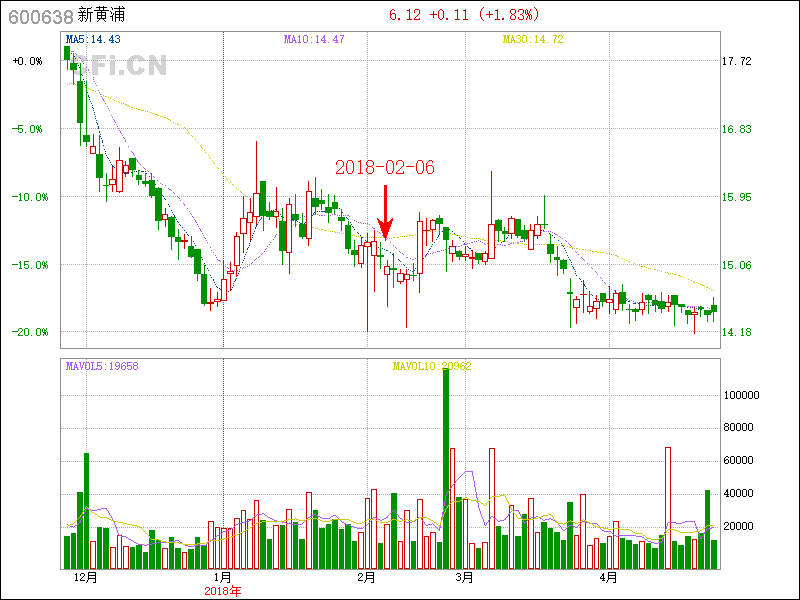Select the 12月 marker on the time axis
Image resolution: width=800 pixels, height=600 pixels.
click(86, 577)
